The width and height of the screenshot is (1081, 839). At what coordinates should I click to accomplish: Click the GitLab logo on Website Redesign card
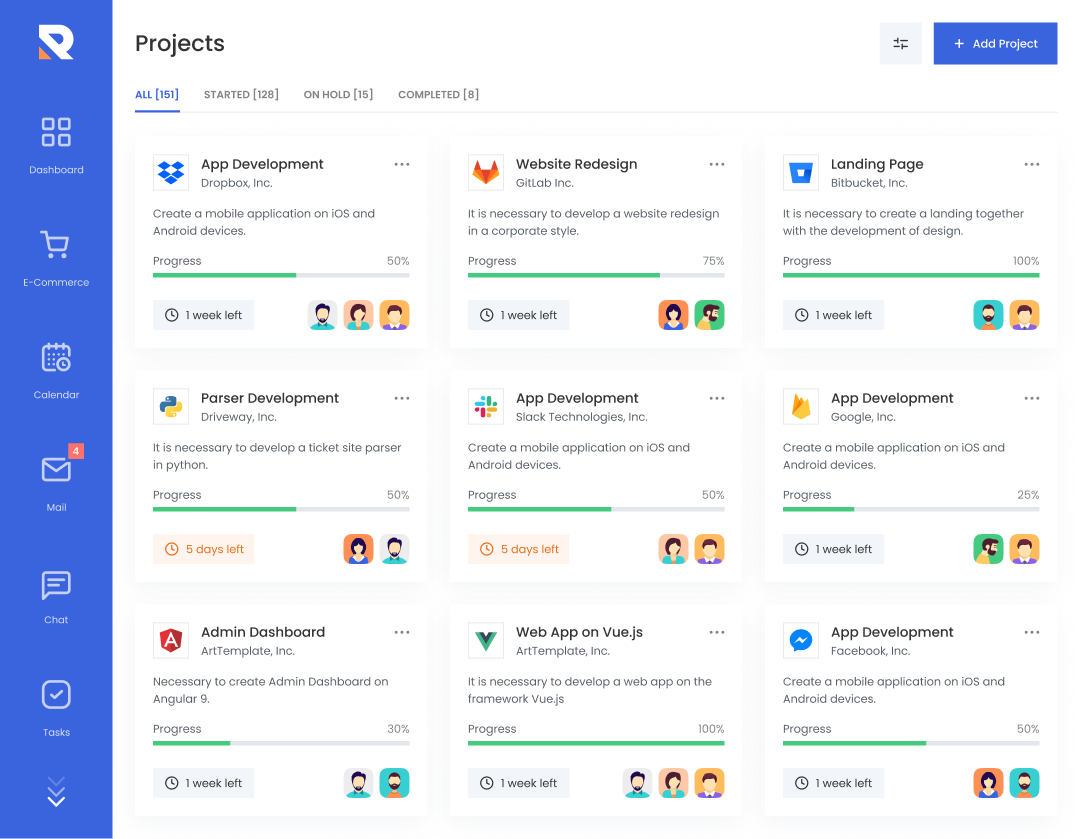(x=486, y=172)
